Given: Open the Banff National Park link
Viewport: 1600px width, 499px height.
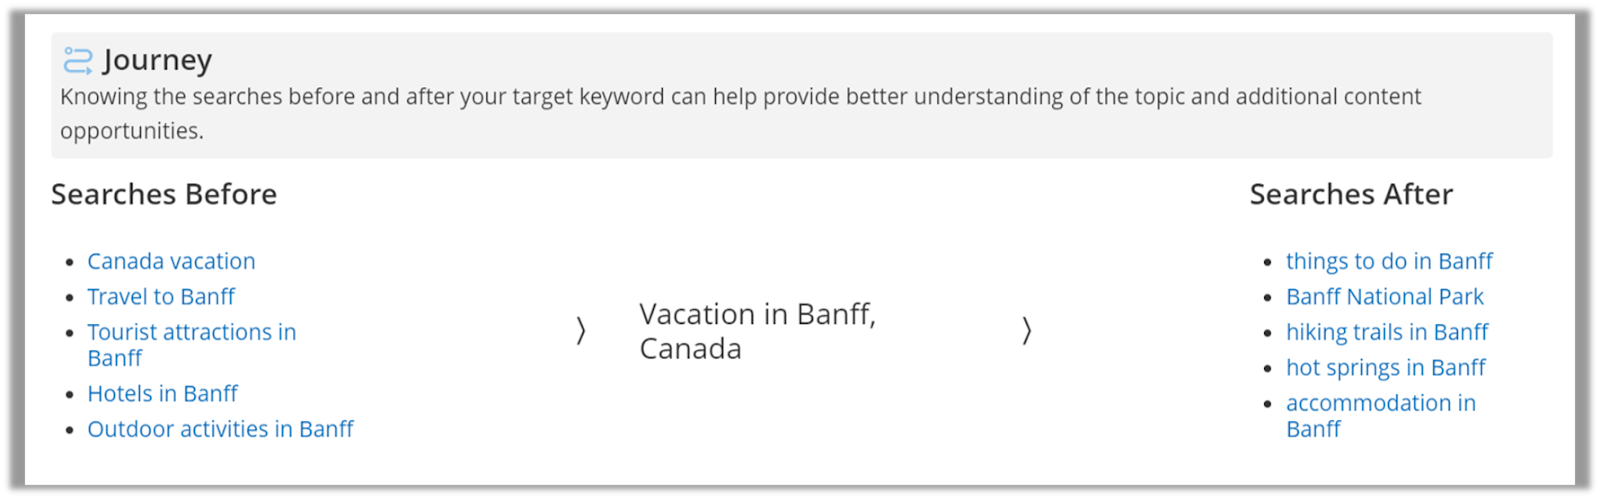Looking at the screenshot, I should point(1384,297).
